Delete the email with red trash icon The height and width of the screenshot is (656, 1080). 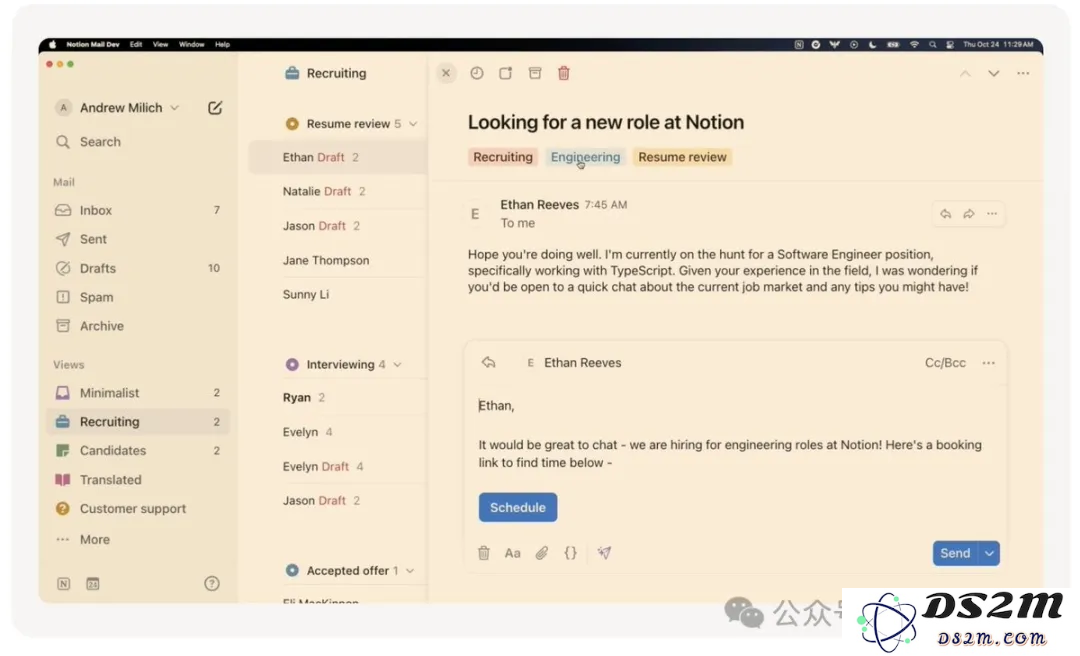[563, 73]
